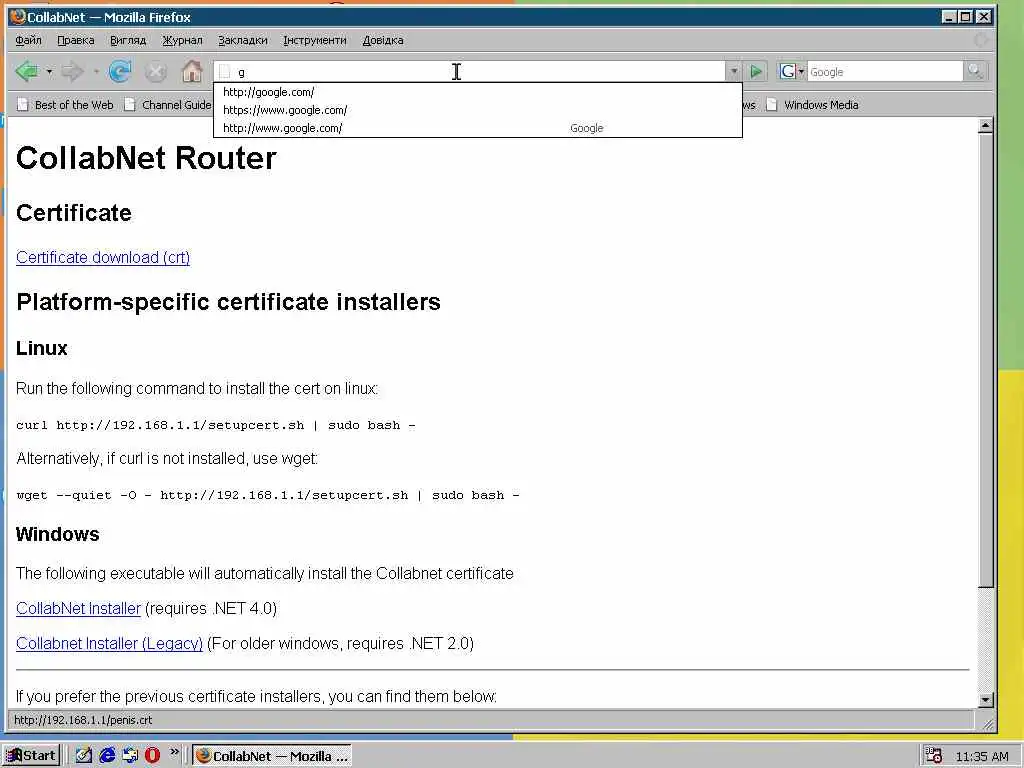Image resolution: width=1024 pixels, height=768 pixels.
Task: Open the Файл menu
Action: (x=29, y=40)
